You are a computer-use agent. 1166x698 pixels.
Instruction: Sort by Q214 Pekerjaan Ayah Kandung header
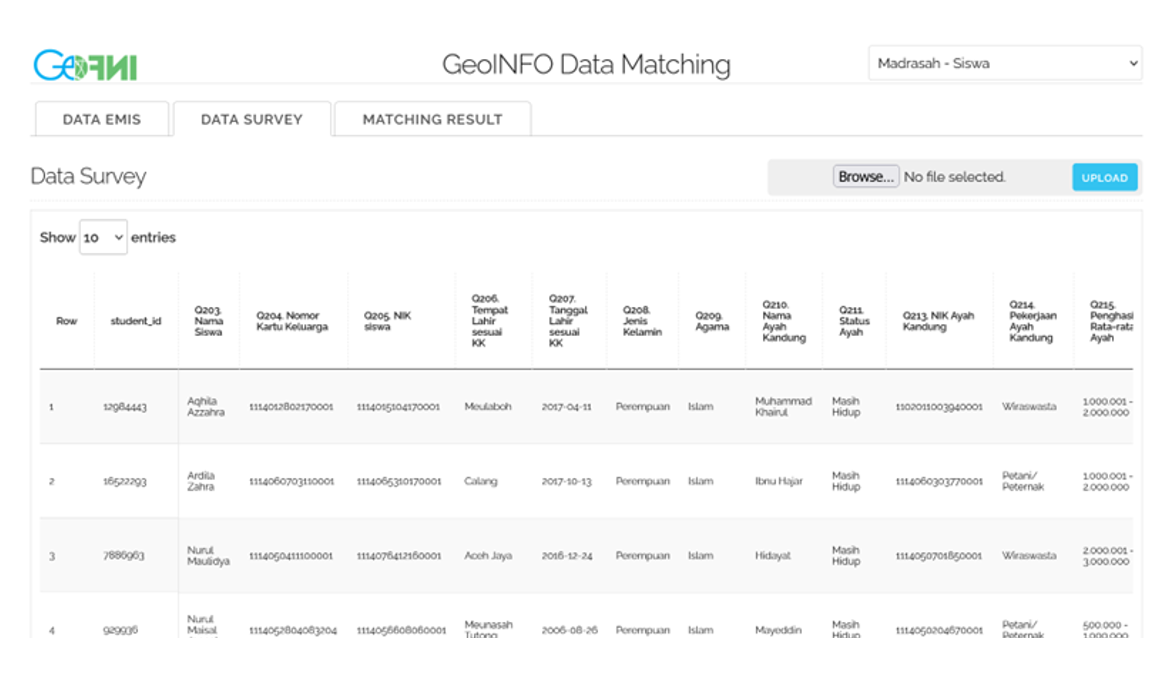point(1033,321)
